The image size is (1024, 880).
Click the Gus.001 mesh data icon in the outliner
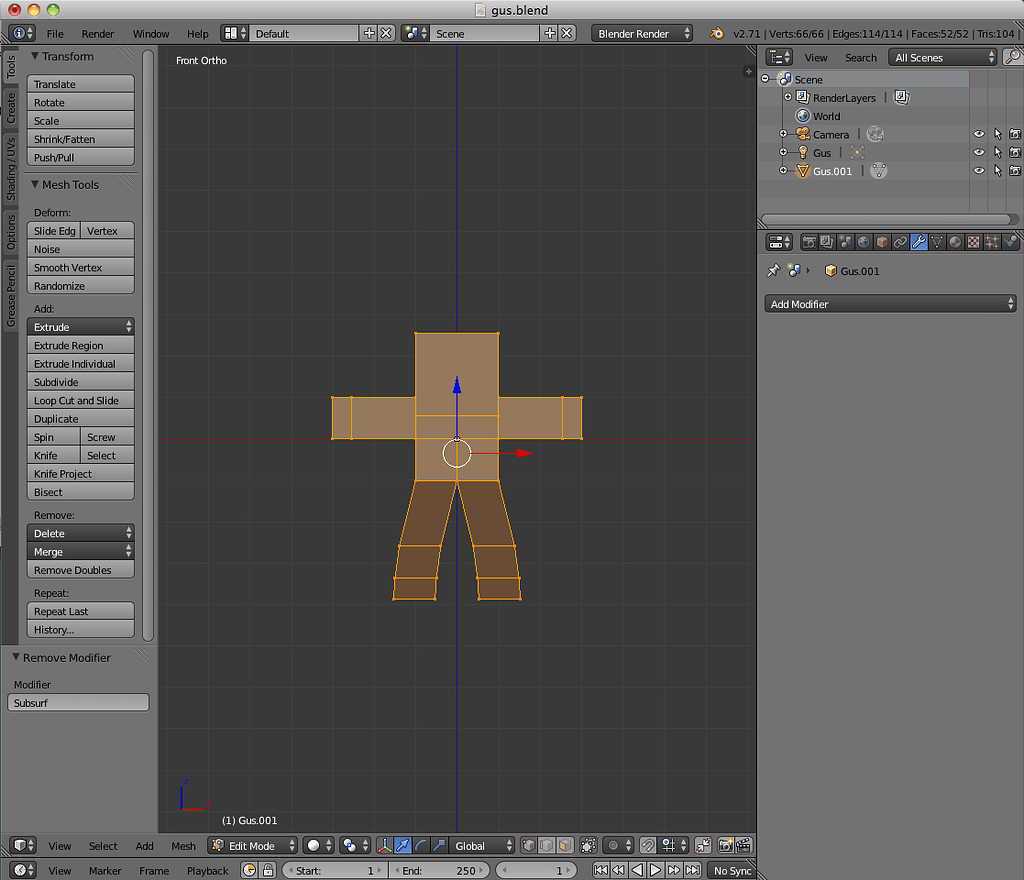(879, 171)
